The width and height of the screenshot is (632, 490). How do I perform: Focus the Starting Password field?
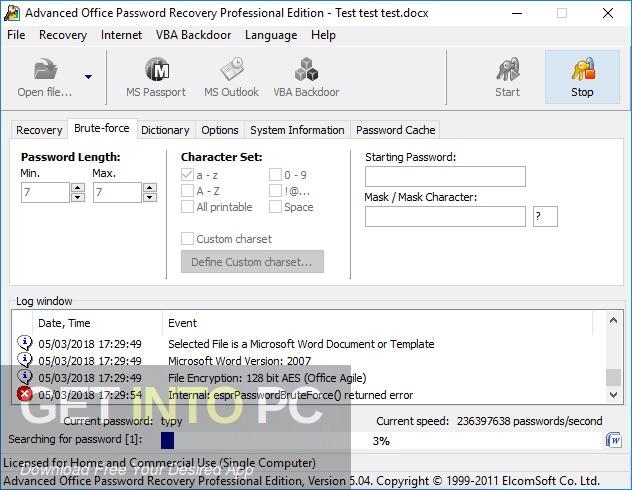click(445, 176)
